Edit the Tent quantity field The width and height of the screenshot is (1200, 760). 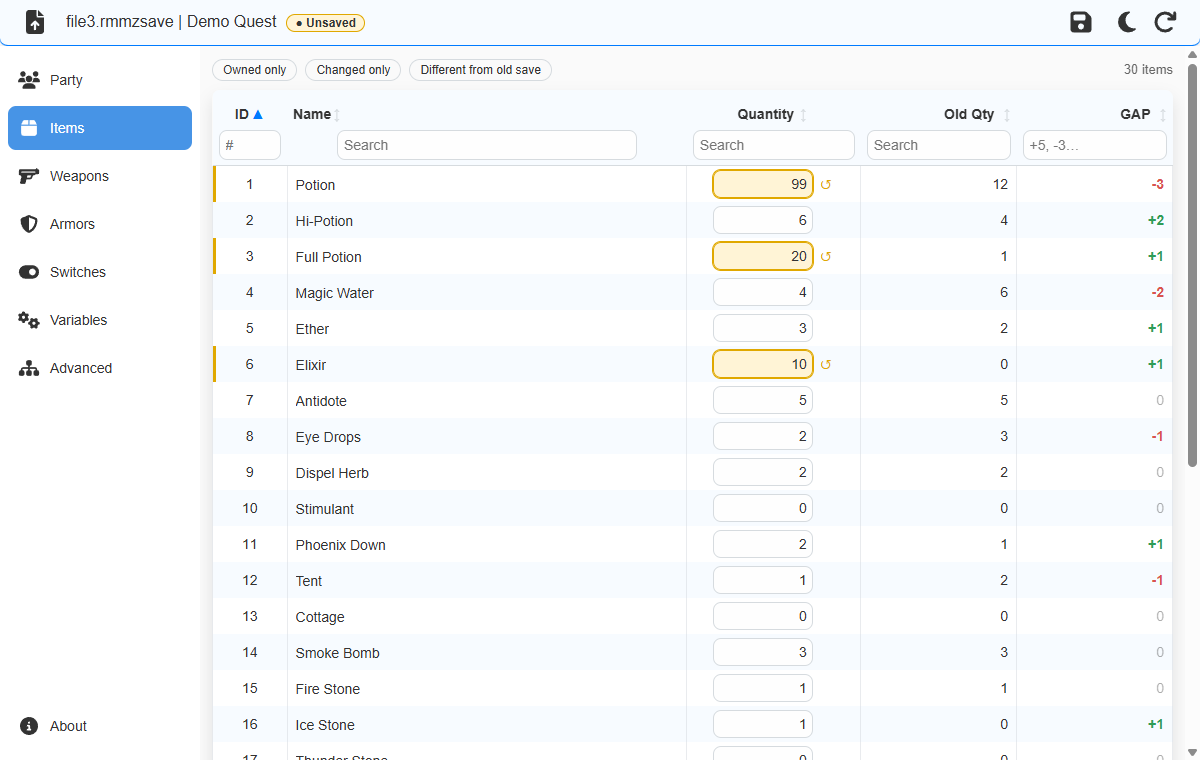[x=763, y=580]
